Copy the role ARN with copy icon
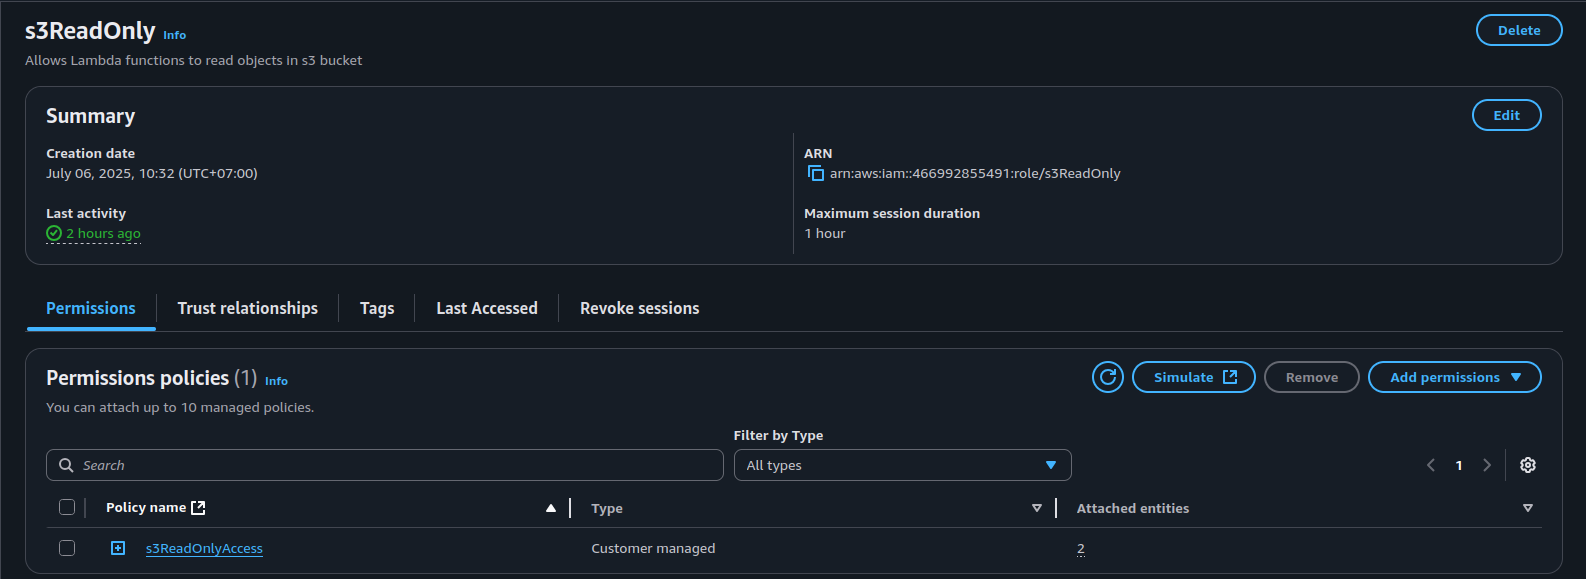1586x579 pixels. pos(815,173)
